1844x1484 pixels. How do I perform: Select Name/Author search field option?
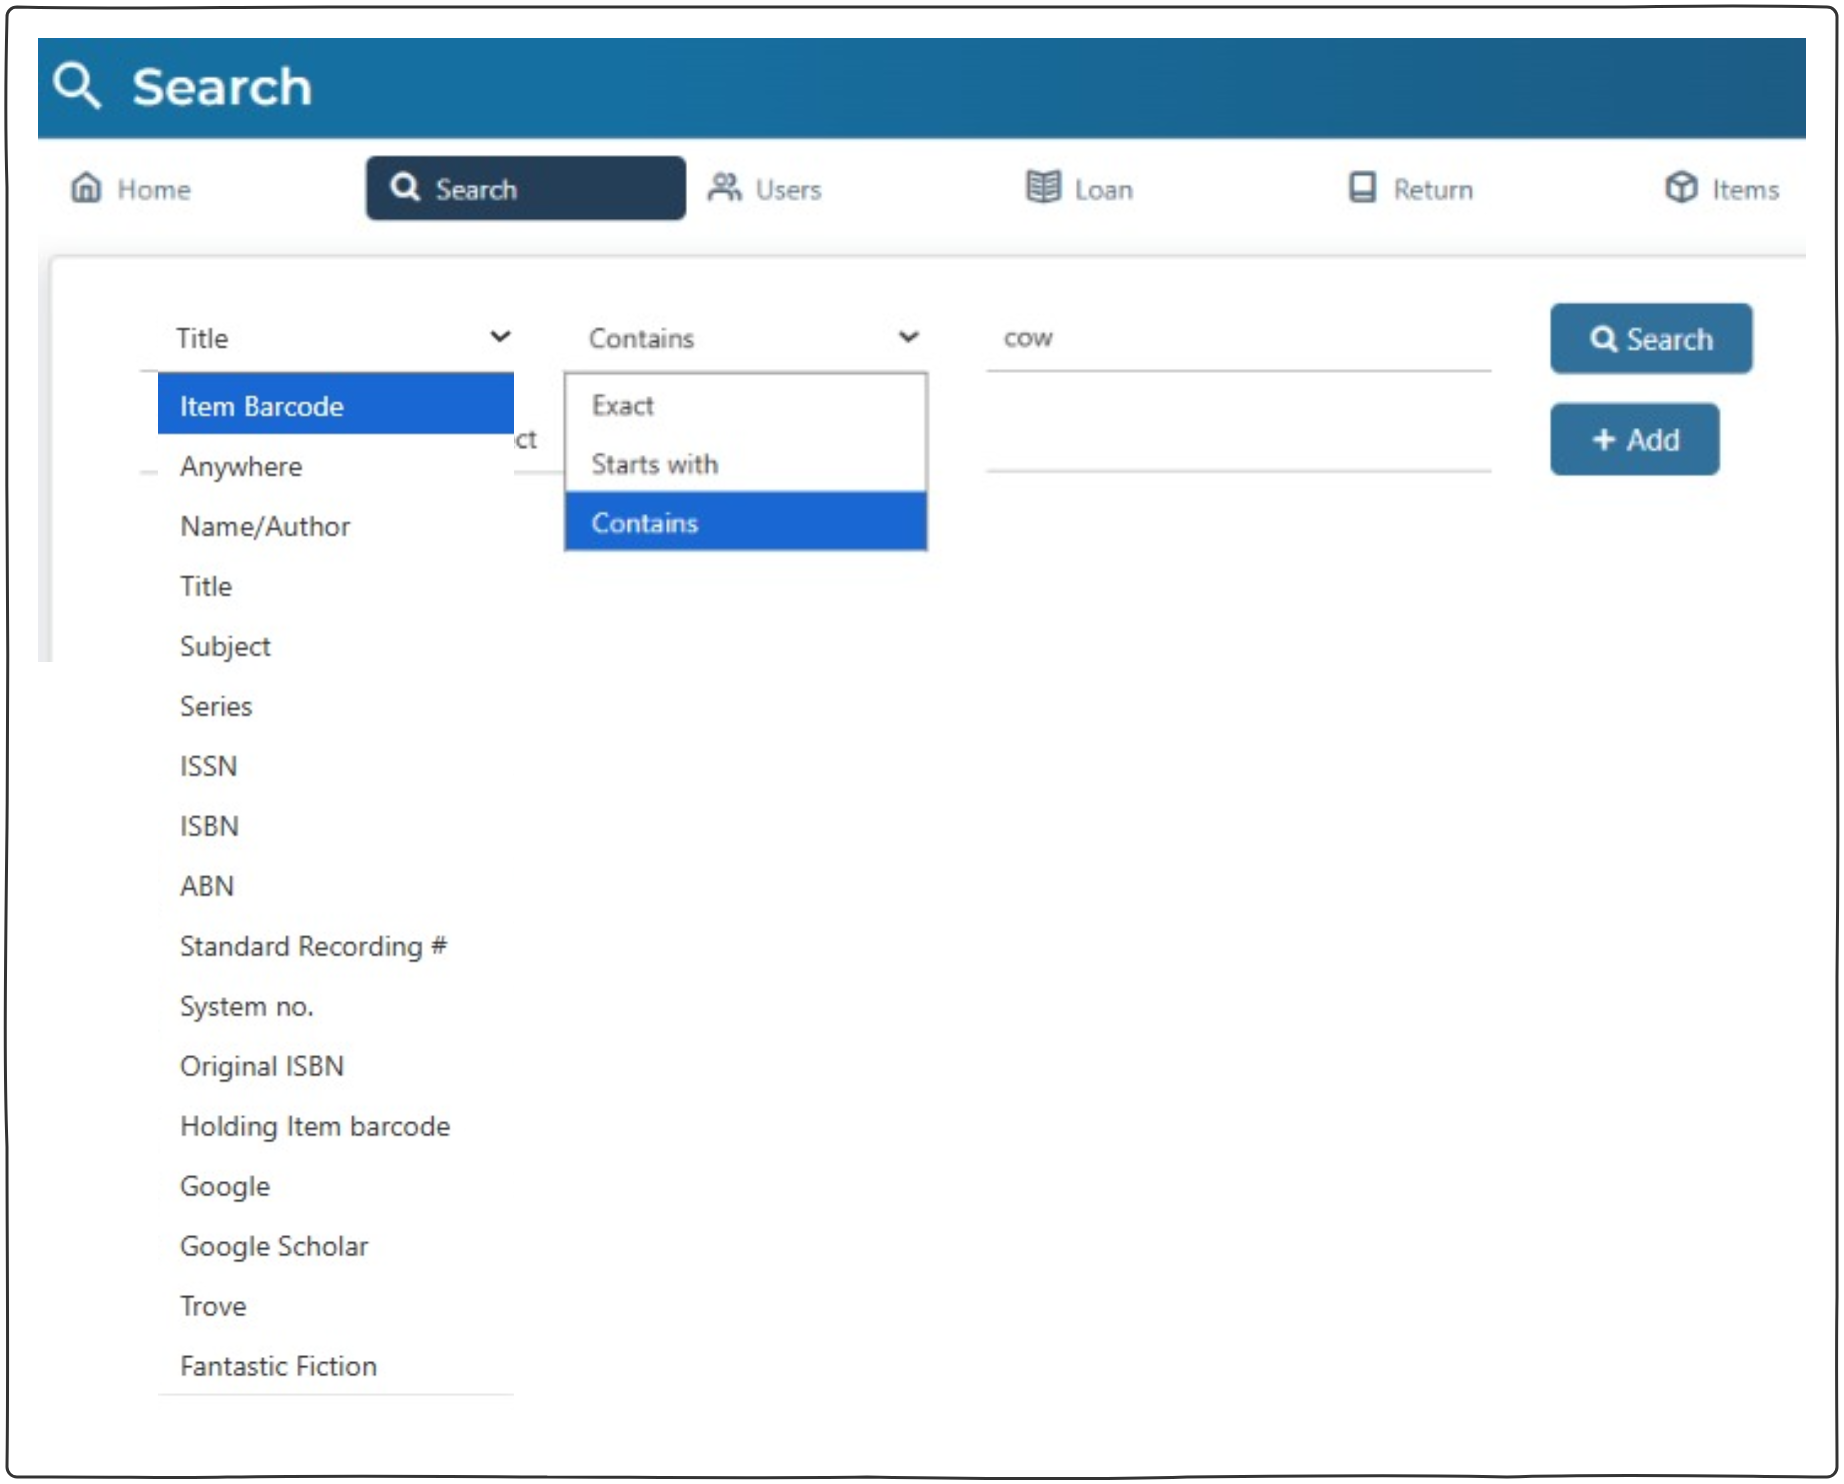pyautogui.click(x=265, y=527)
